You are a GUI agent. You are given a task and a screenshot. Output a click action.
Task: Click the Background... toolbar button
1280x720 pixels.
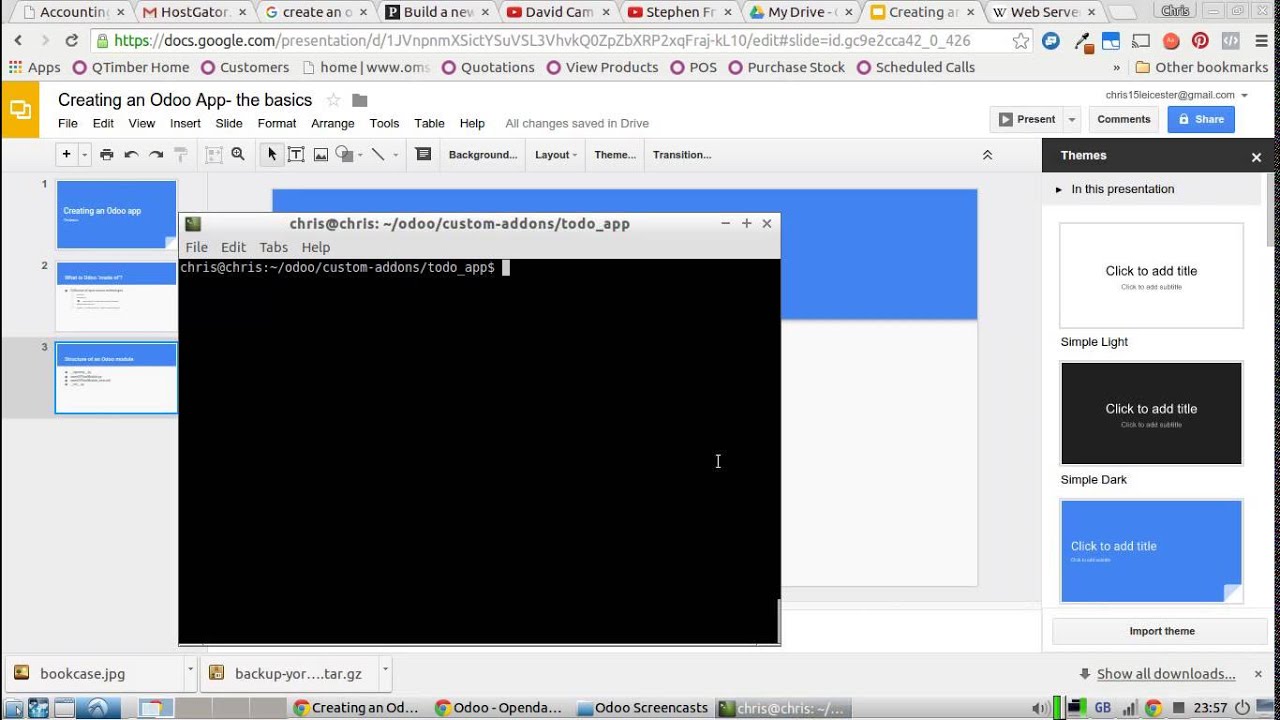click(x=483, y=155)
